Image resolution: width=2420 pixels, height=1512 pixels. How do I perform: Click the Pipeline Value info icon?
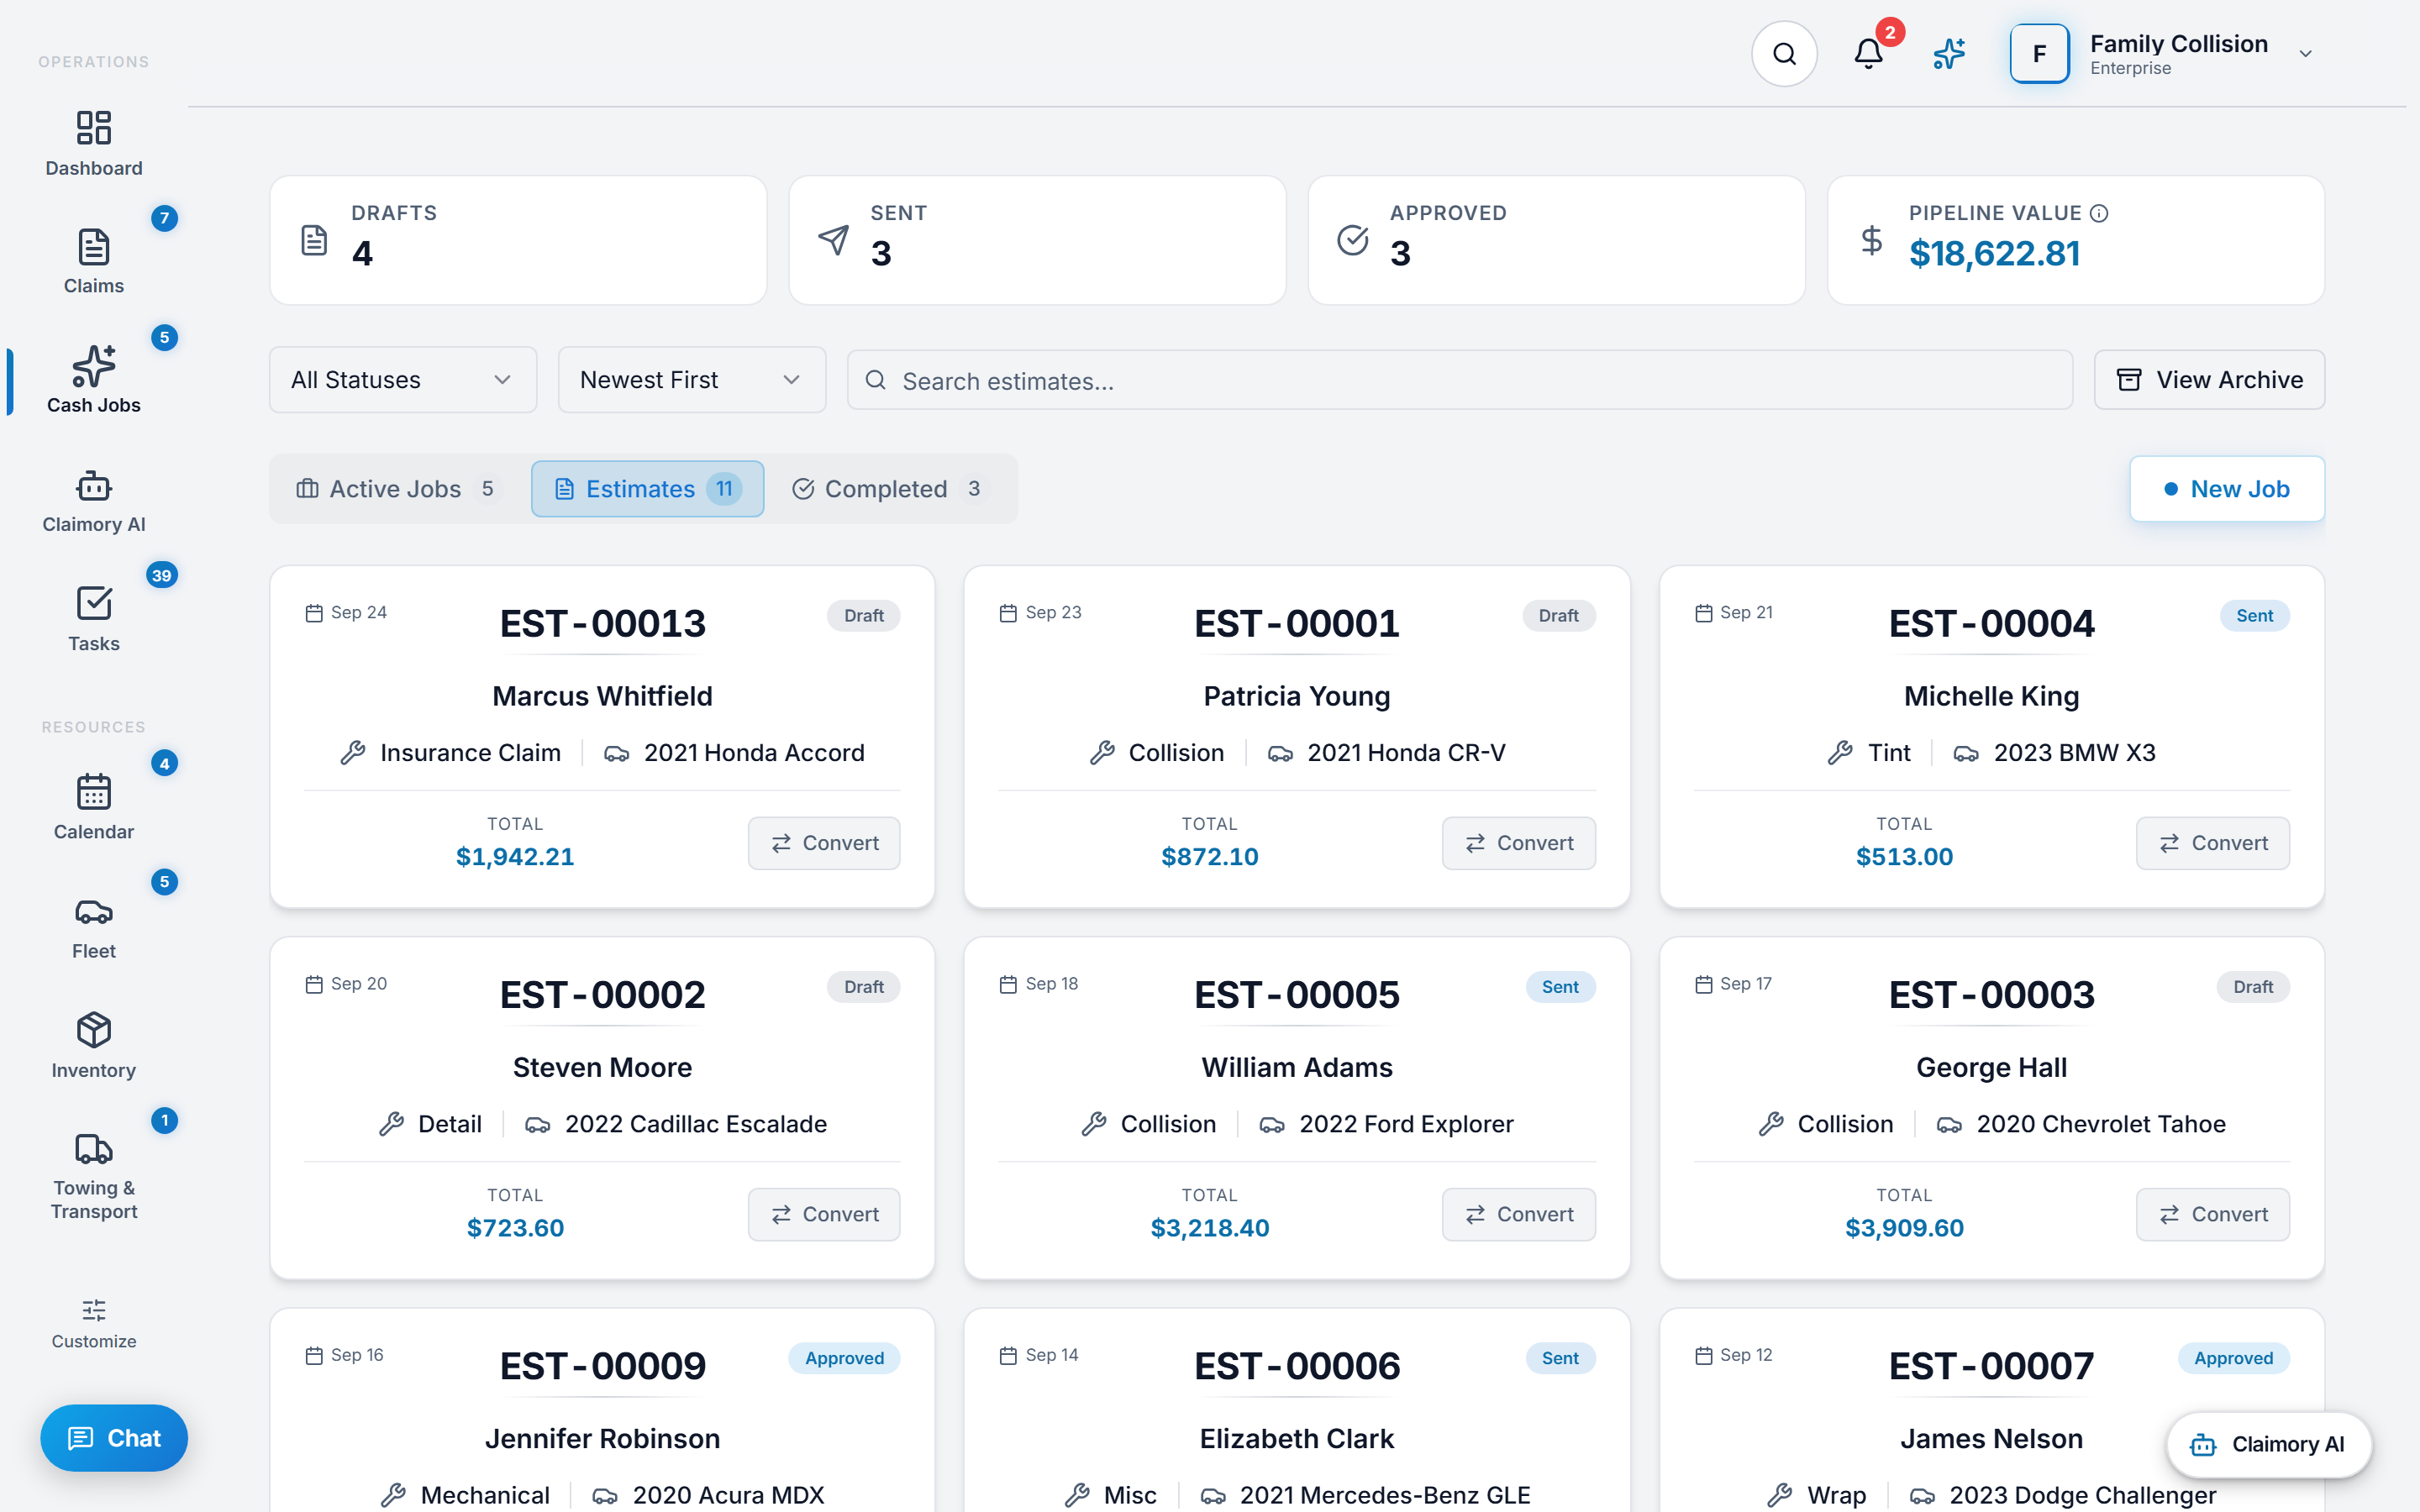(x=2099, y=213)
